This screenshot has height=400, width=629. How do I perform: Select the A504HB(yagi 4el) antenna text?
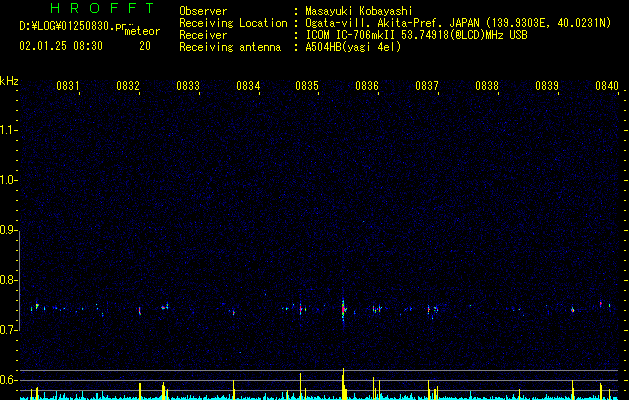click(353, 47)
